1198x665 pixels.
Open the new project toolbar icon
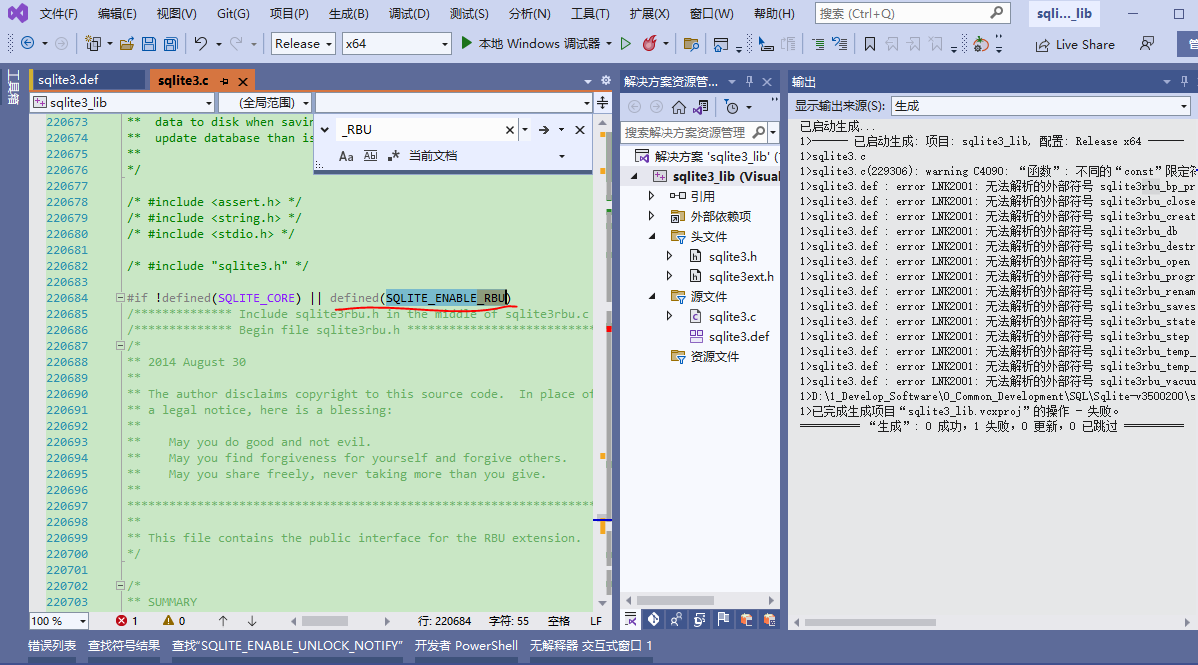coord(93,44)
